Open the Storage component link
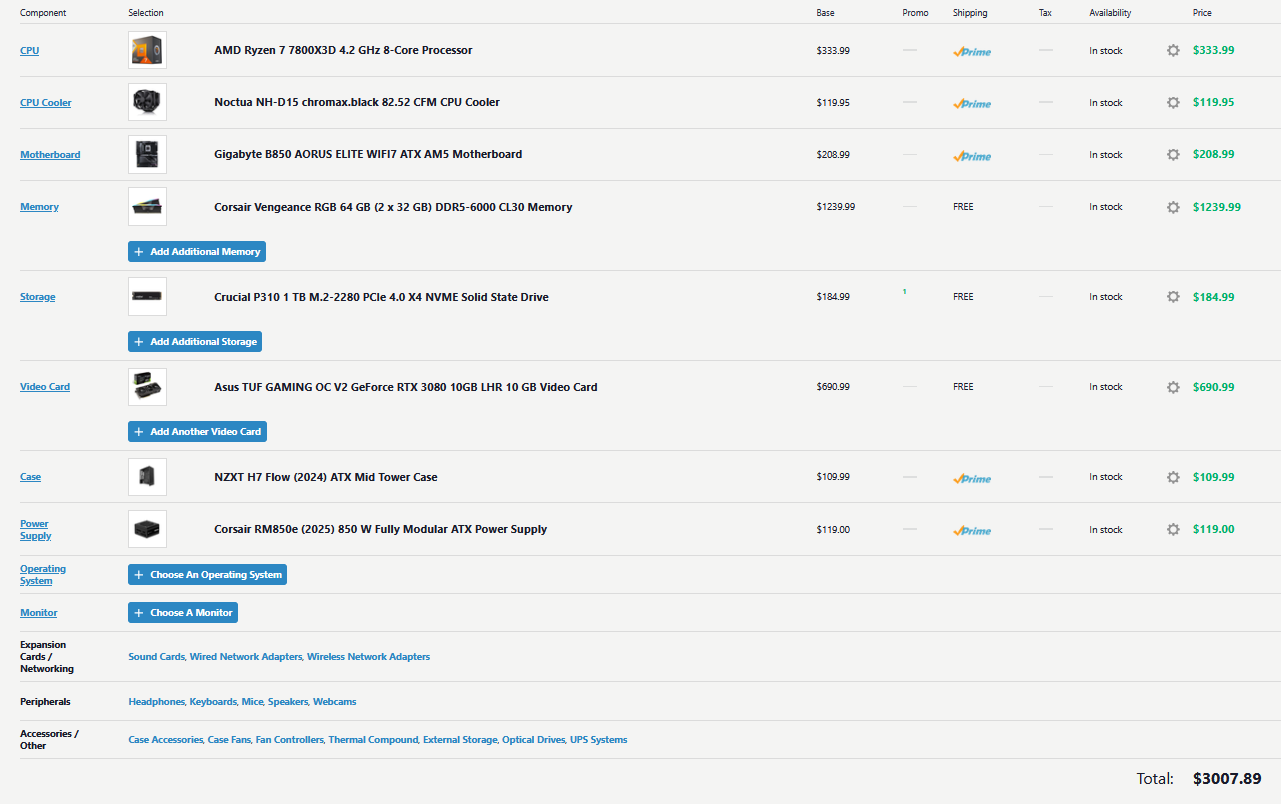Viewport: 1281px width, 804px height. (38, 297)
